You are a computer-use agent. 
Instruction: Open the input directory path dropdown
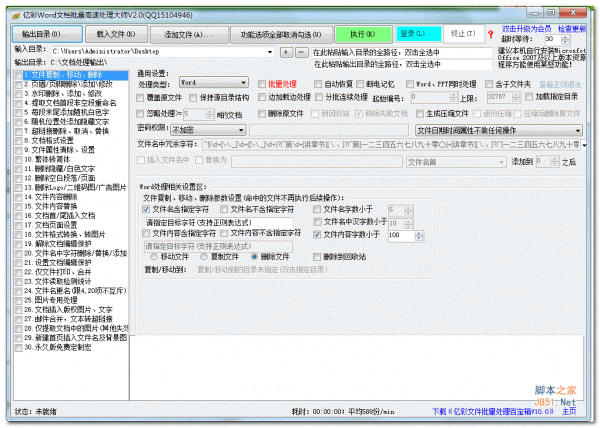[270, 52]
